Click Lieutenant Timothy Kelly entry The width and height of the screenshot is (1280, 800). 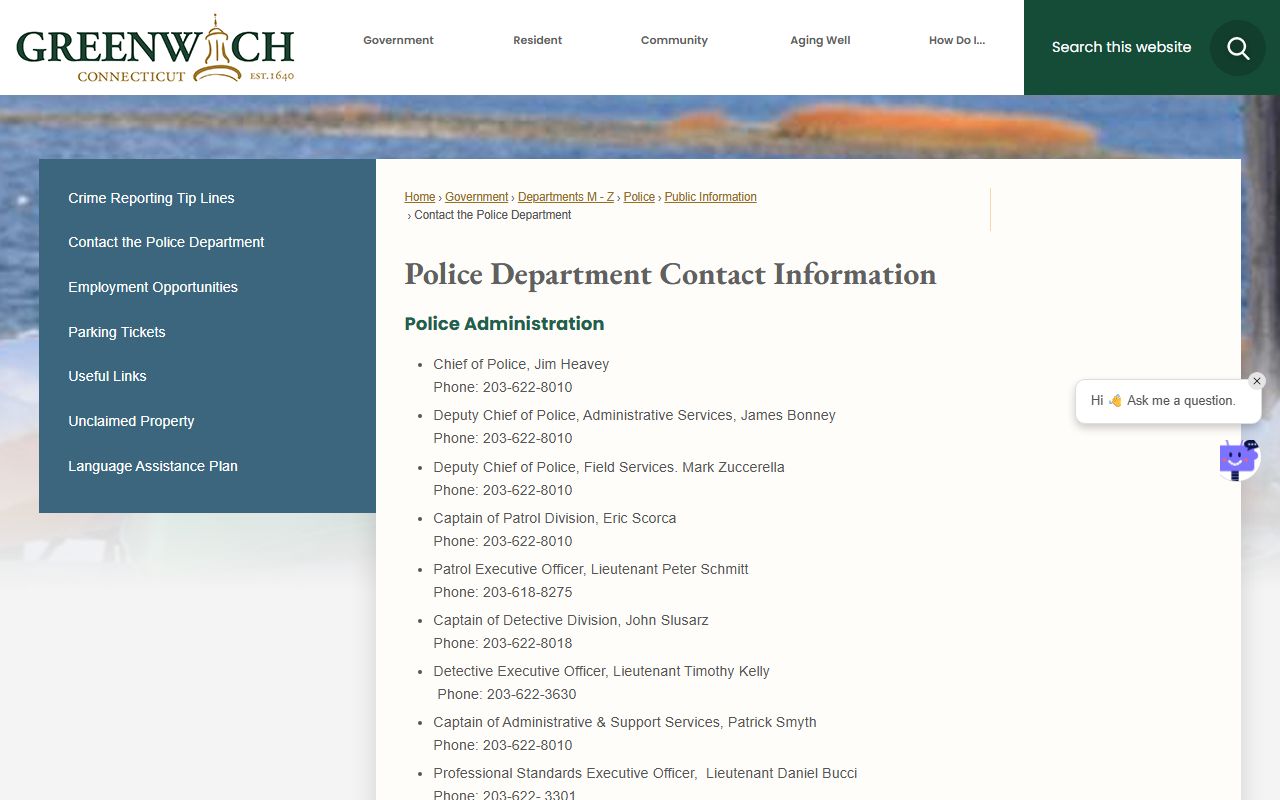[x=601, y=671]
